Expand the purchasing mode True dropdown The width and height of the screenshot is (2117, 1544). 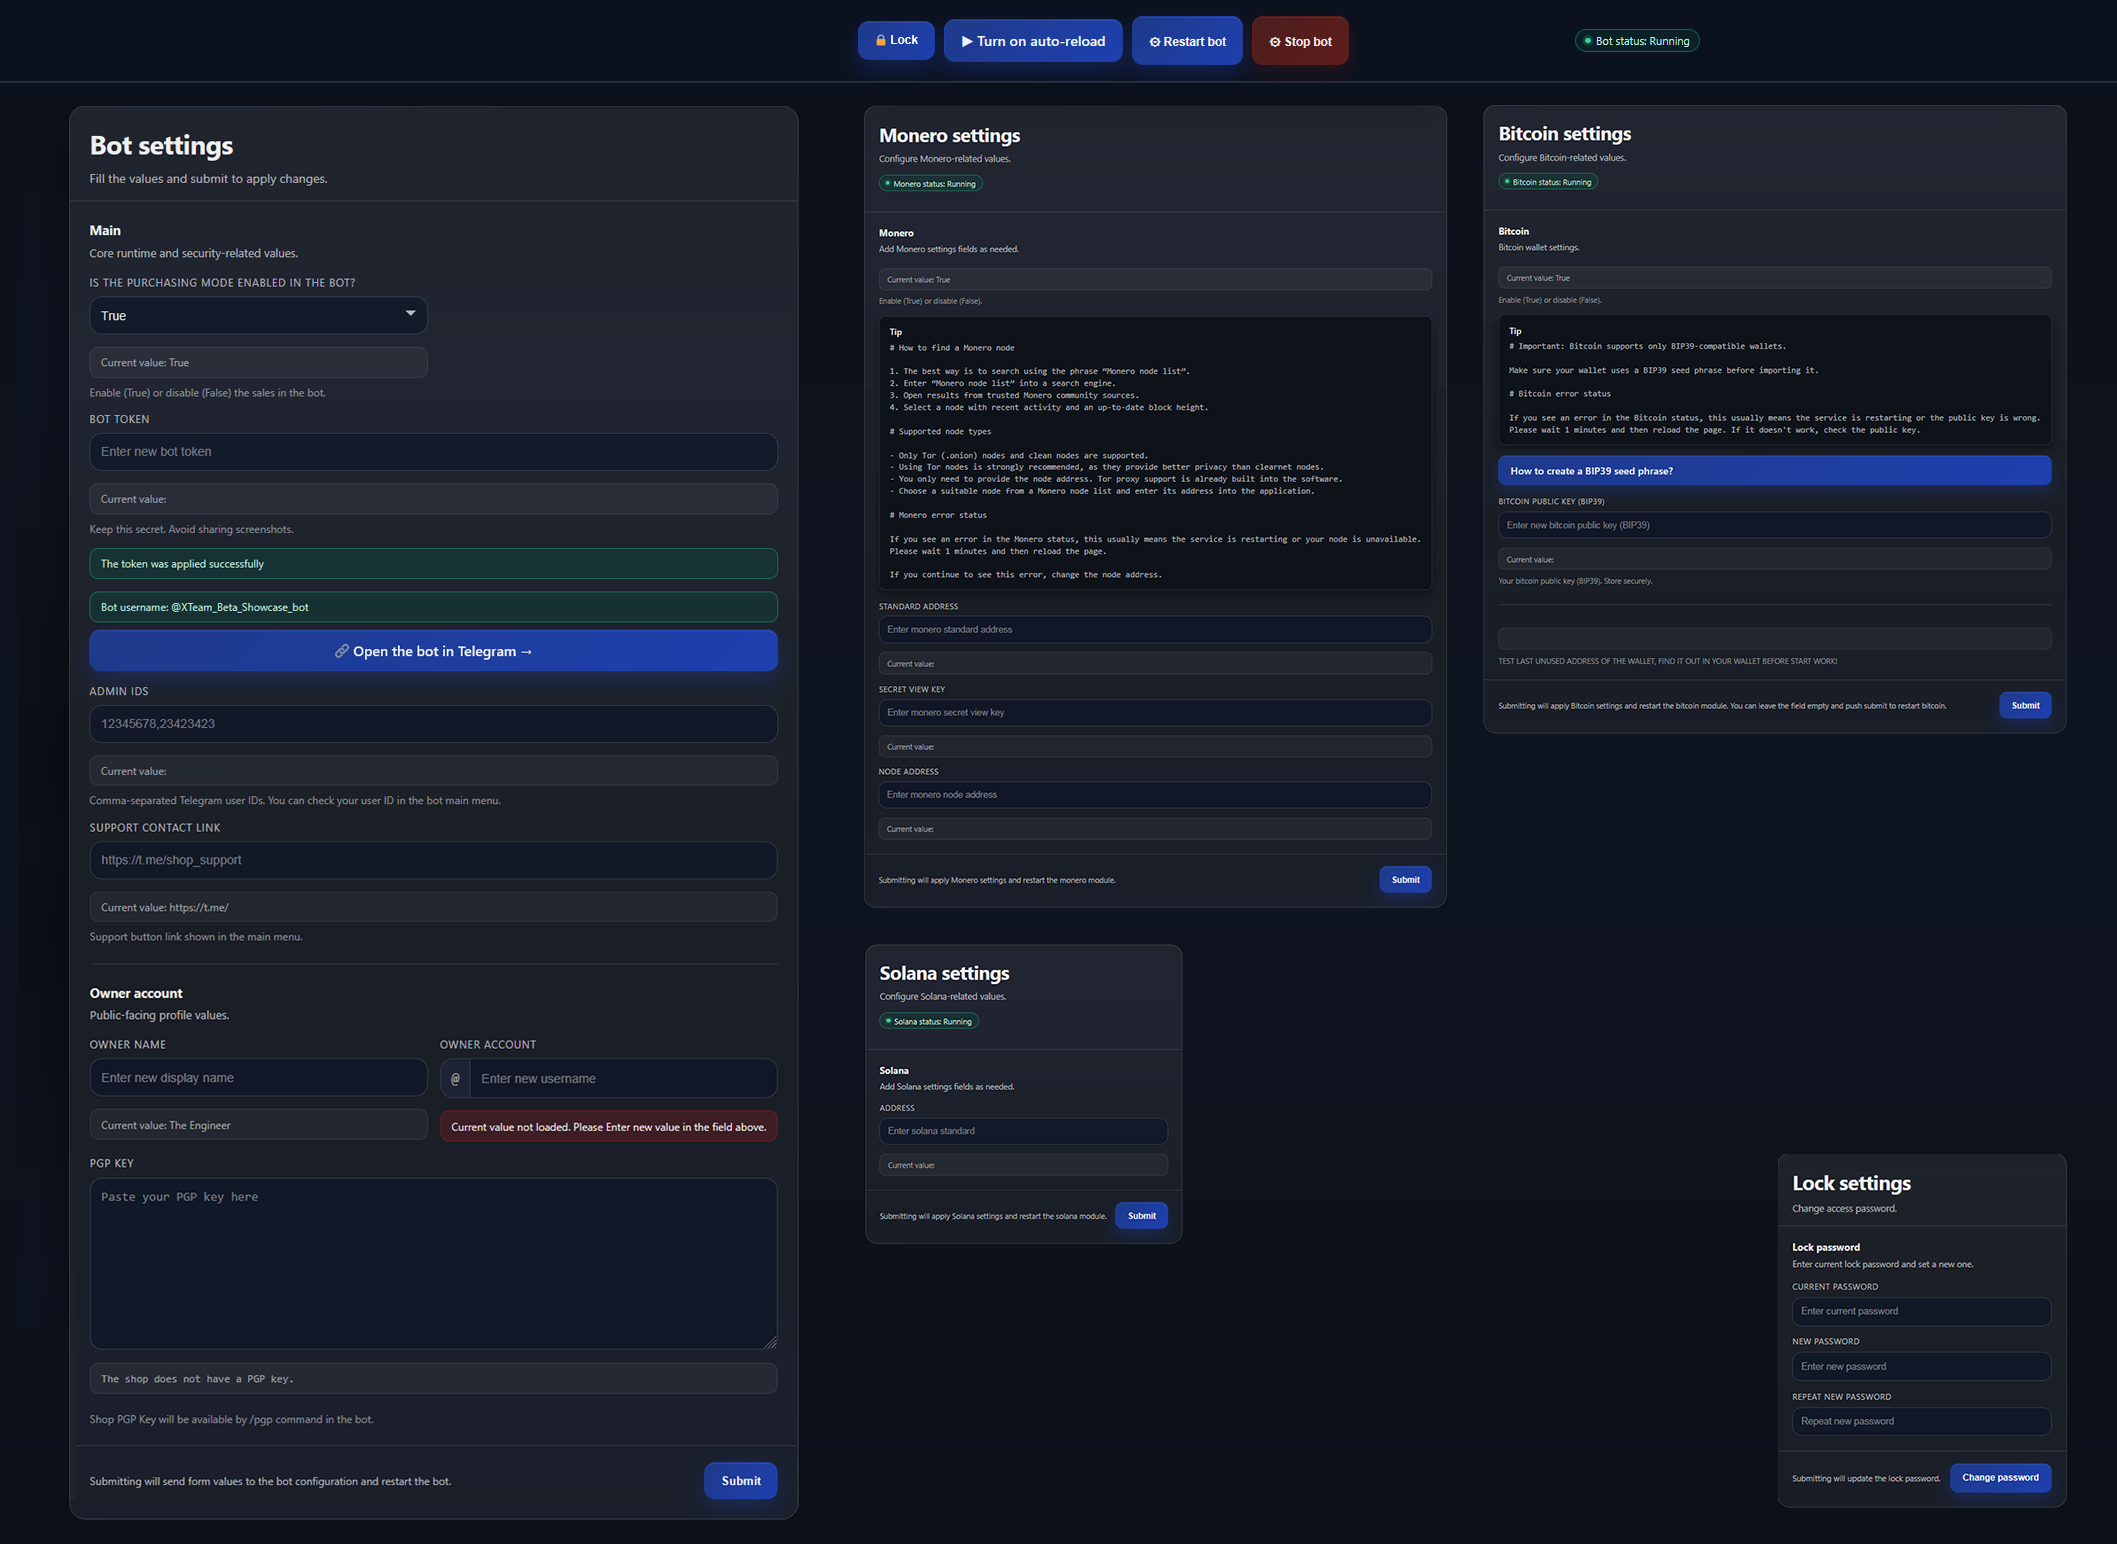click(x=258, y=315)
